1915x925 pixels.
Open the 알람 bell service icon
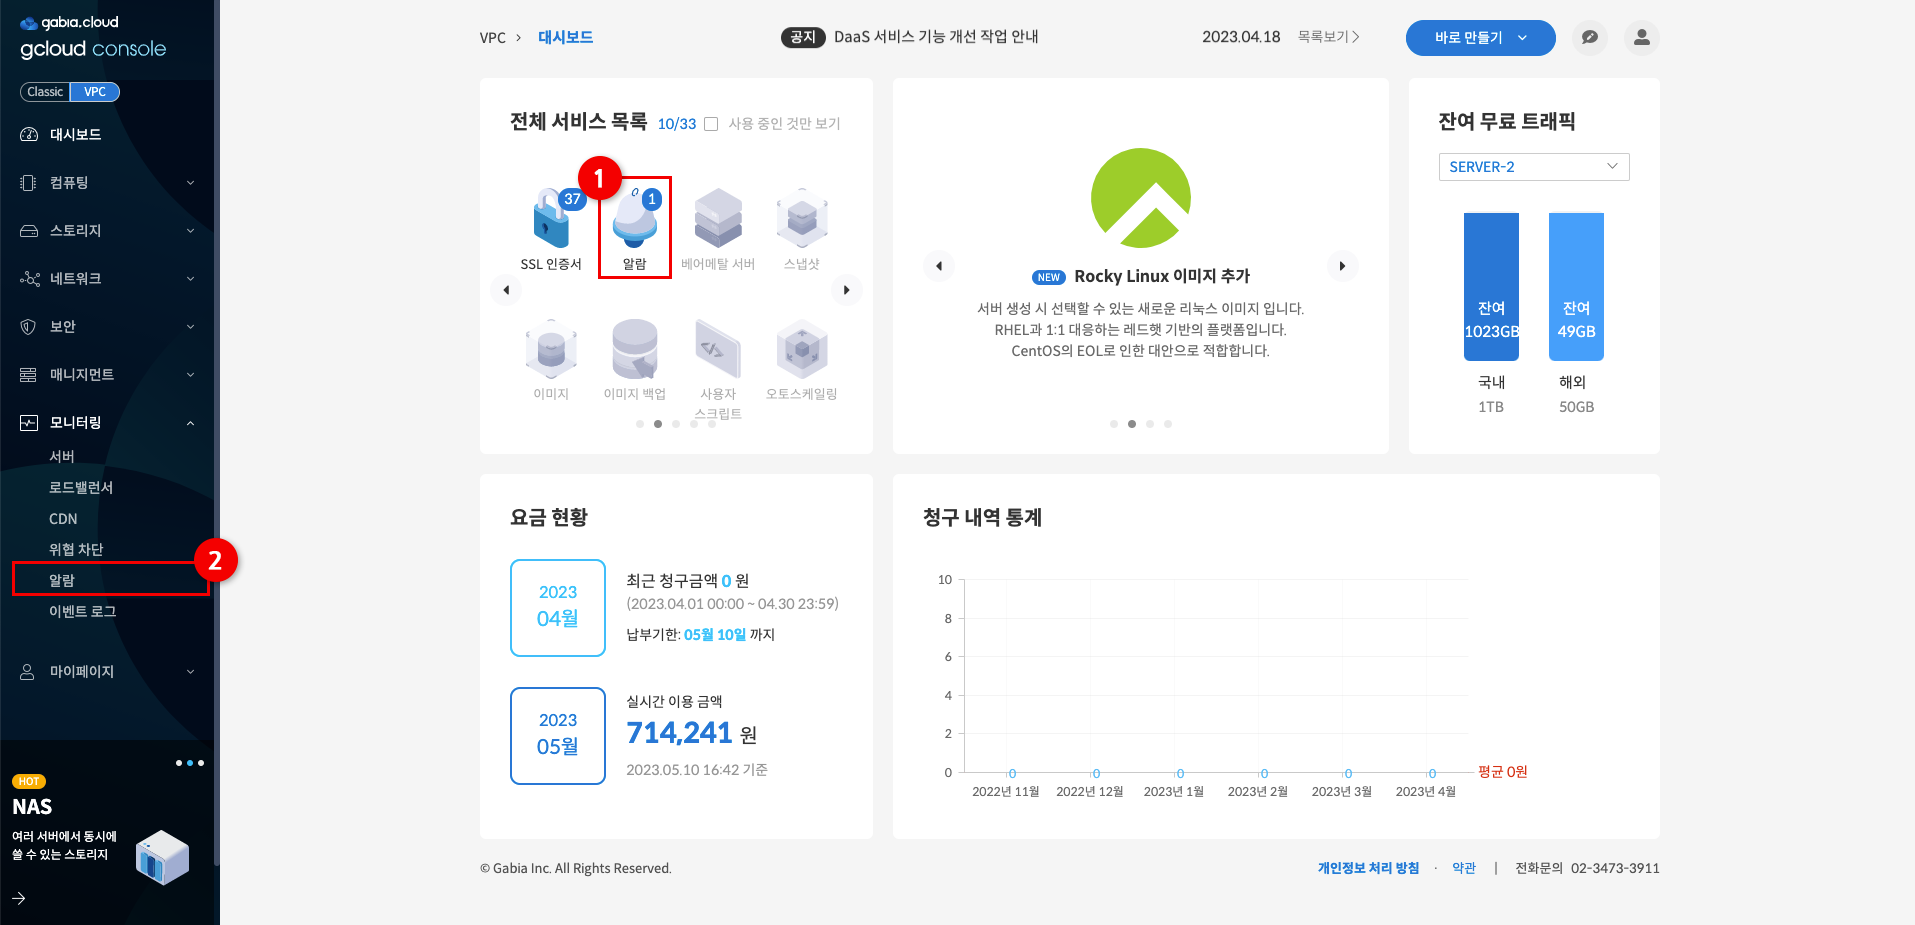pos(635,219)
